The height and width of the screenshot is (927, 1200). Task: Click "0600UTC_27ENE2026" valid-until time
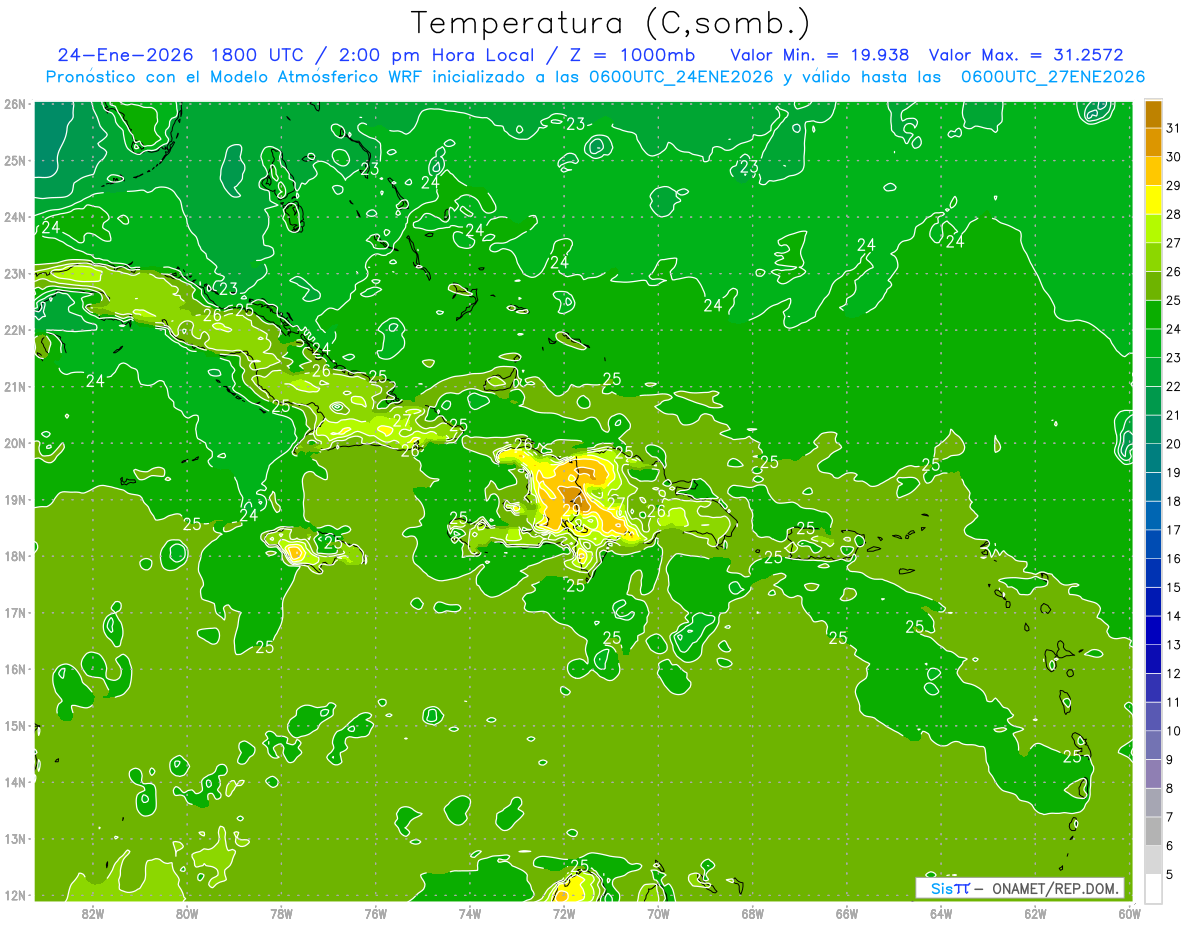pos(1053,77)
